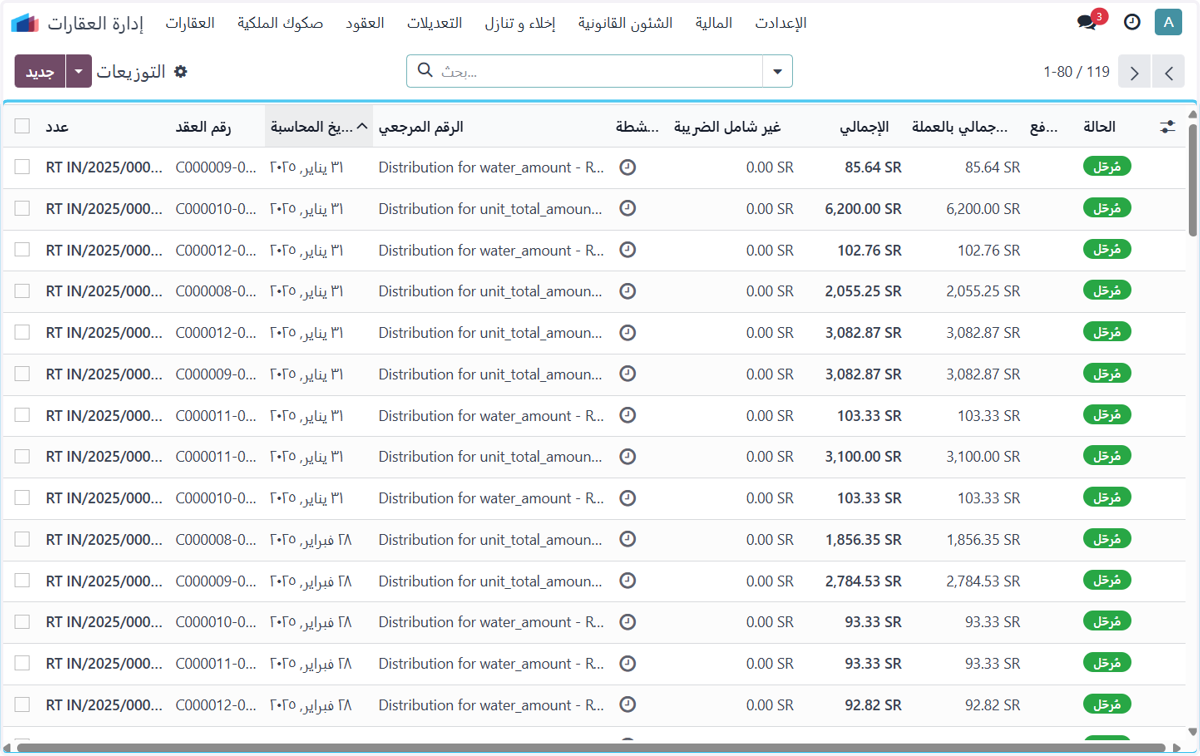This screenshot has width=1200, height=756.
Task: Click the 1,856.35 SR bold total cell
Action: pyautogui.click(x=863, y=539)
